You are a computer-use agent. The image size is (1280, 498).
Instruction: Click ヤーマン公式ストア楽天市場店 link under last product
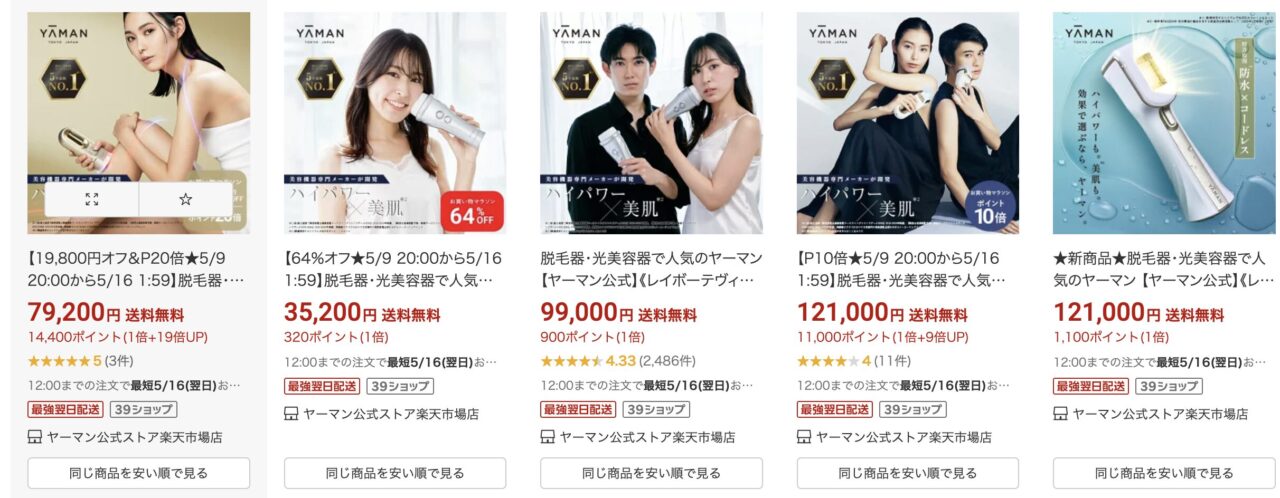1160,413
